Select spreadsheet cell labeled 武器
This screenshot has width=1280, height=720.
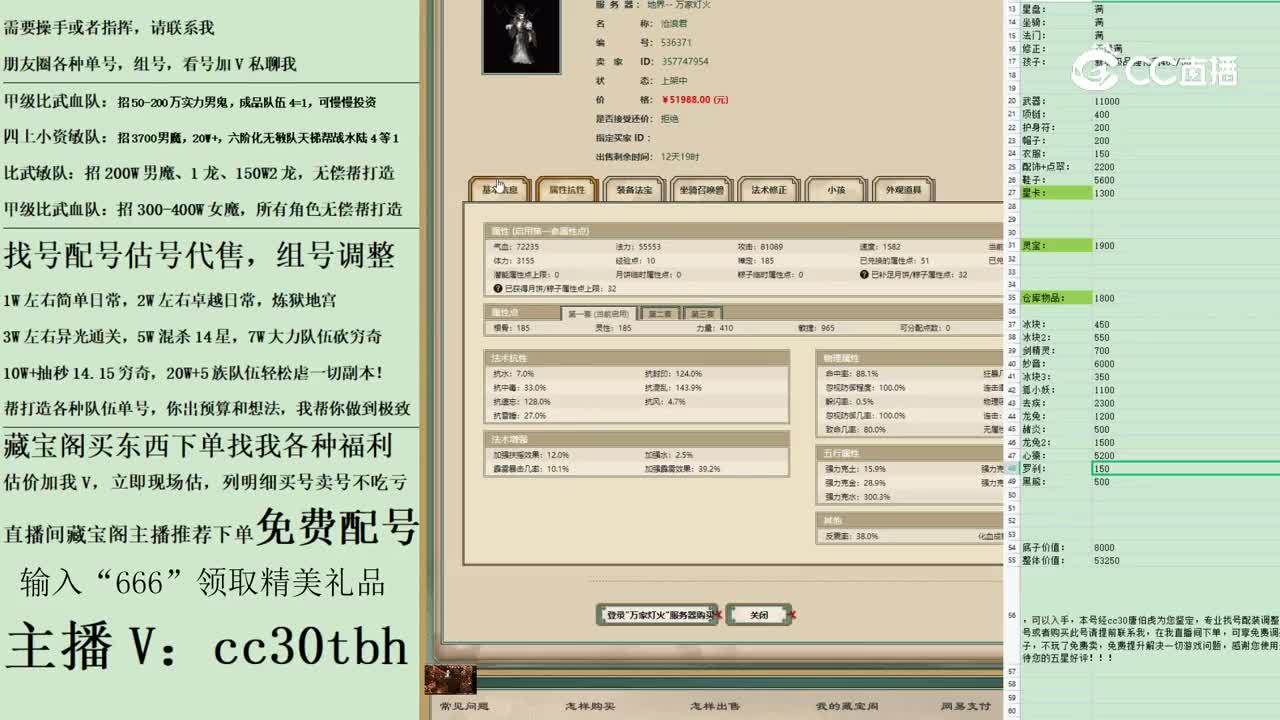coord(1056,101)
